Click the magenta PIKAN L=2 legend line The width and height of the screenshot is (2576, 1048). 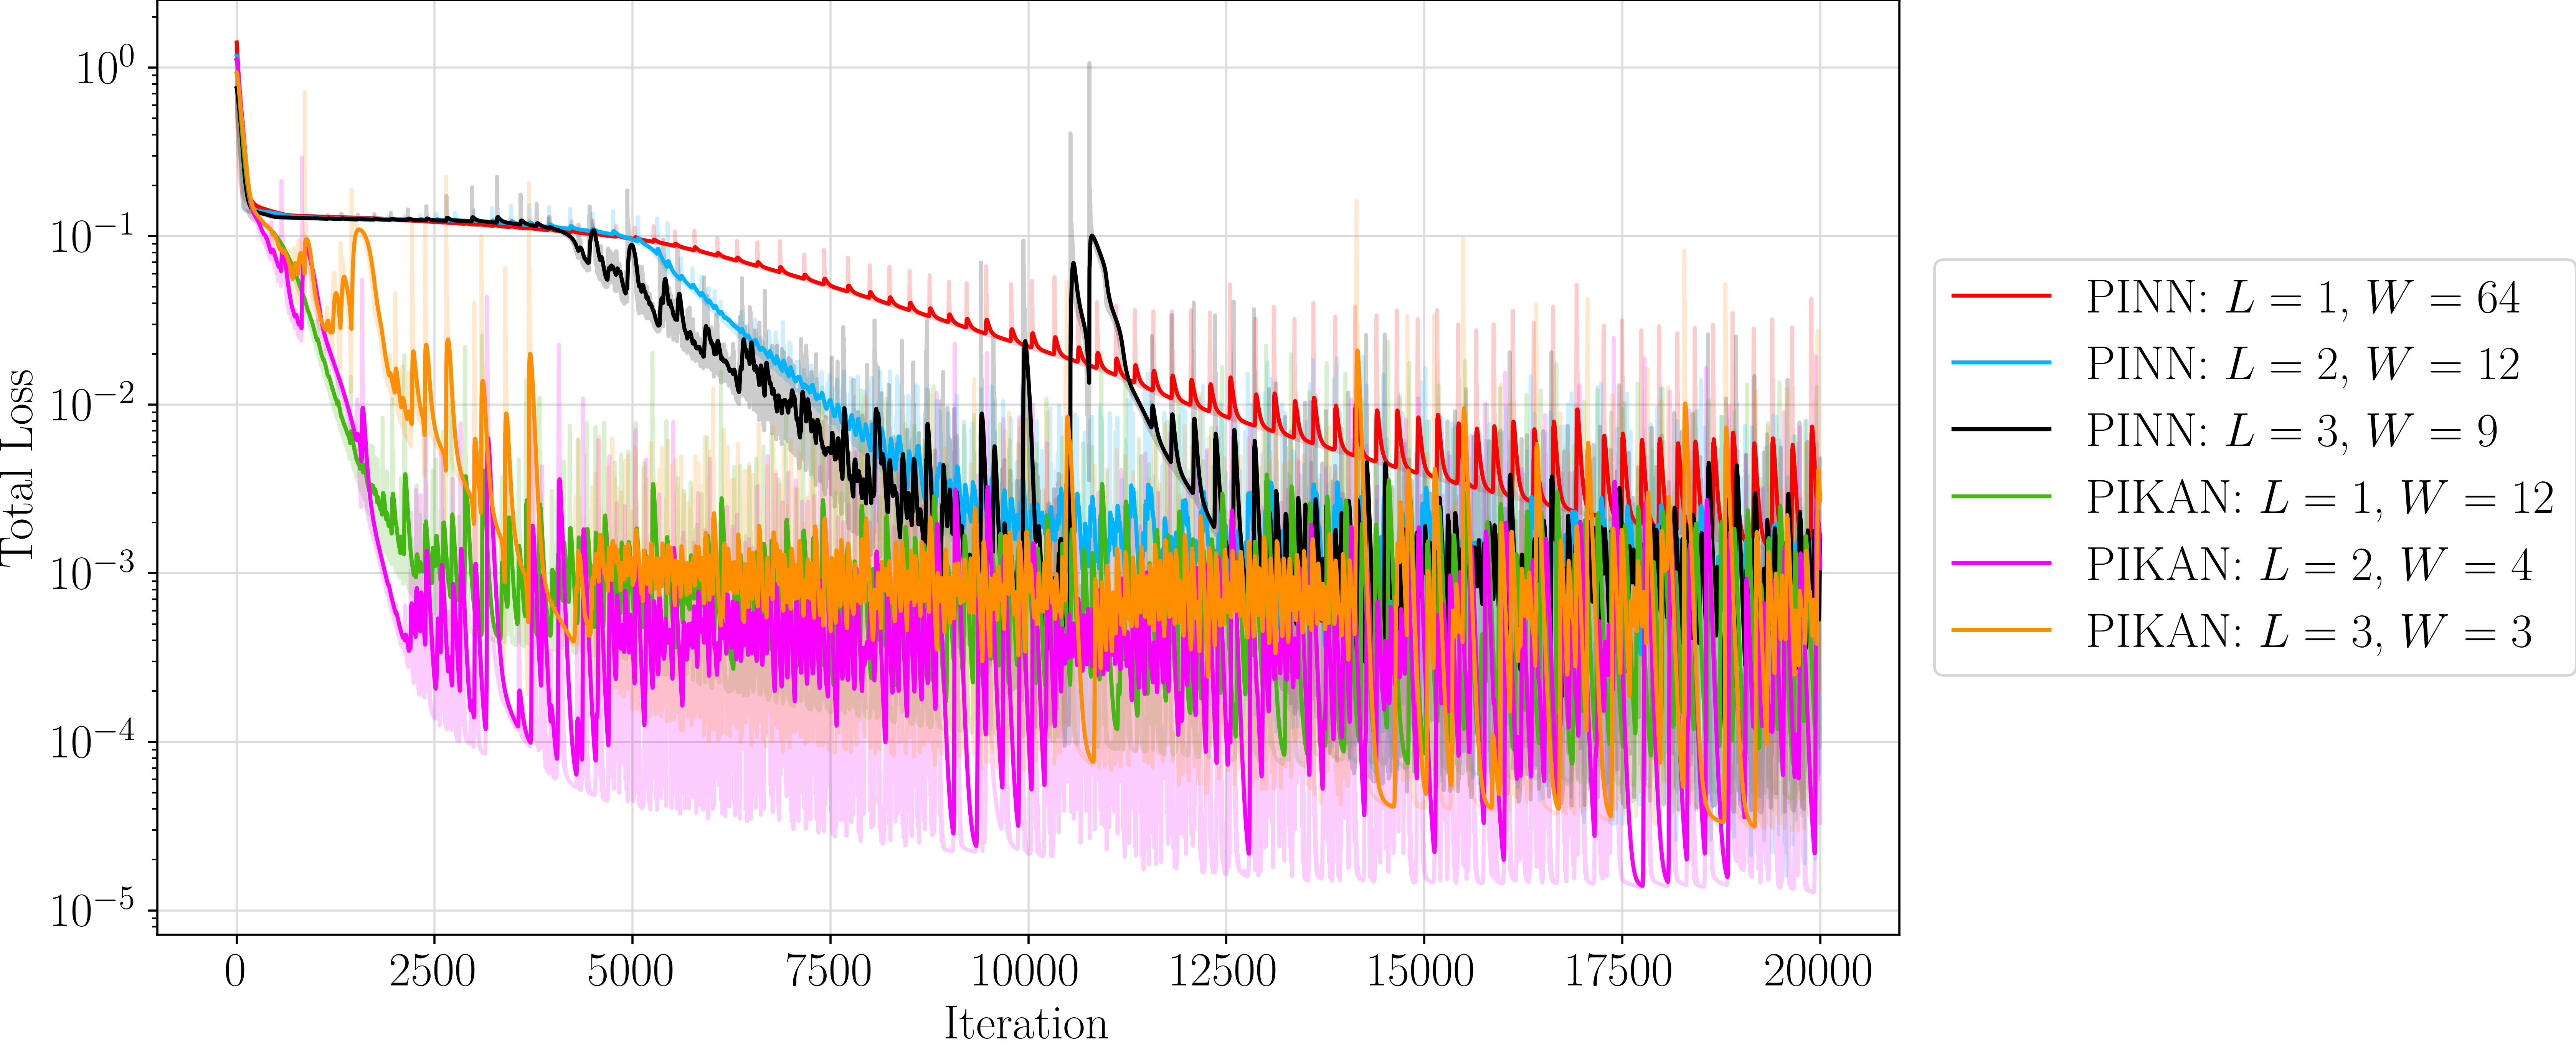click(x=2001, y=564)
